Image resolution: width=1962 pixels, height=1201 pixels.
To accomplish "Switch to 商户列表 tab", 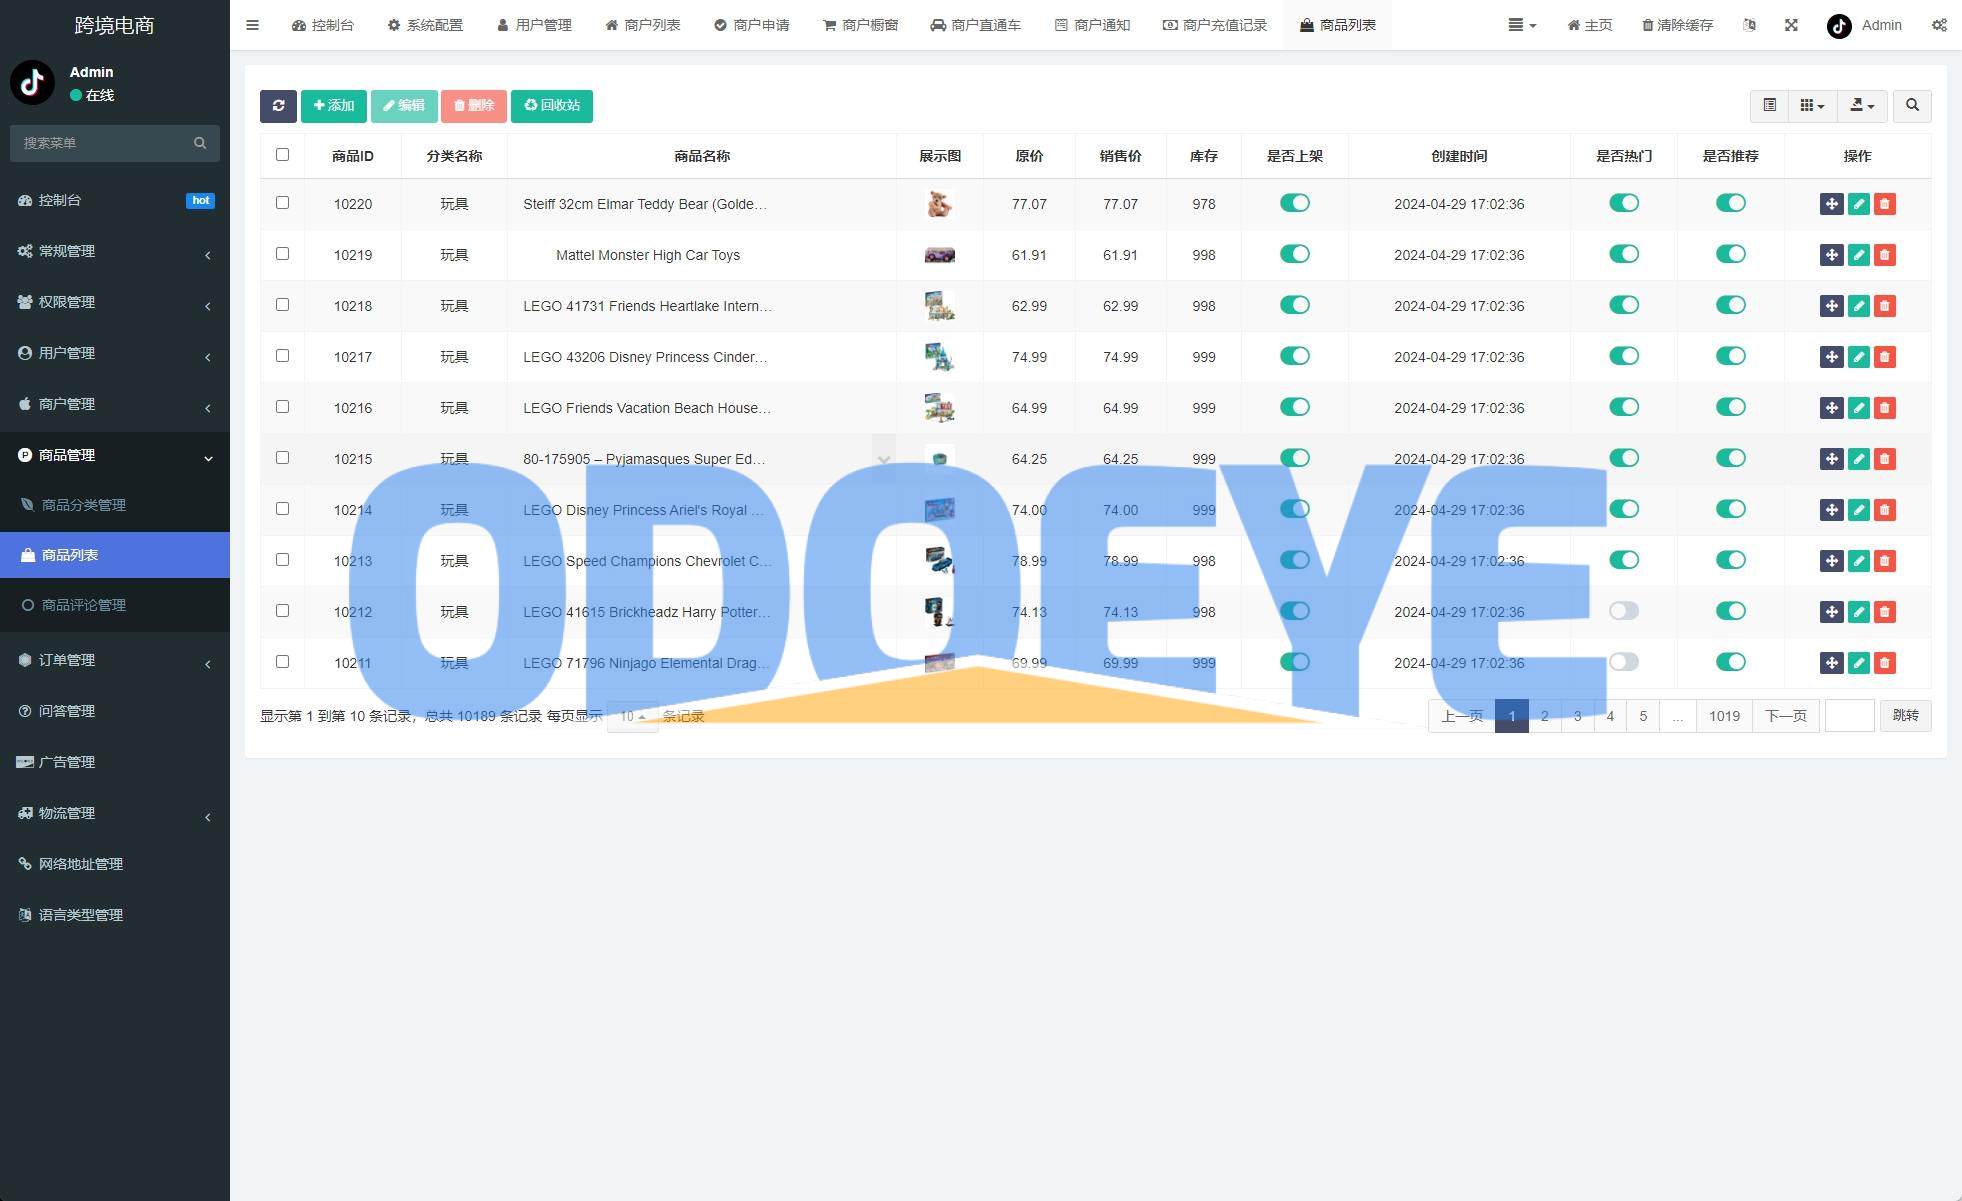I will 643,25.
